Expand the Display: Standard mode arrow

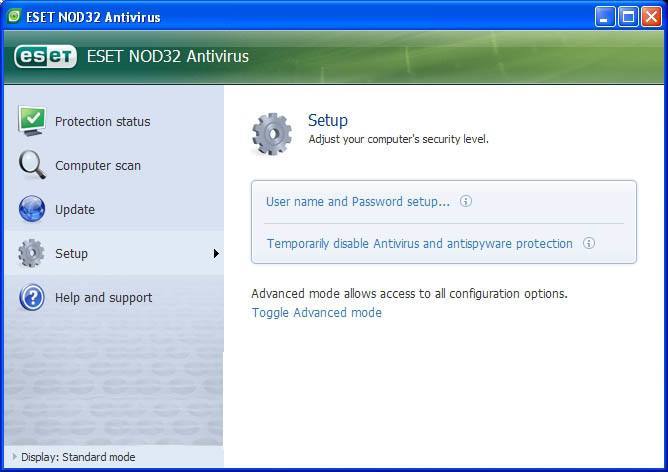point(14,457)
